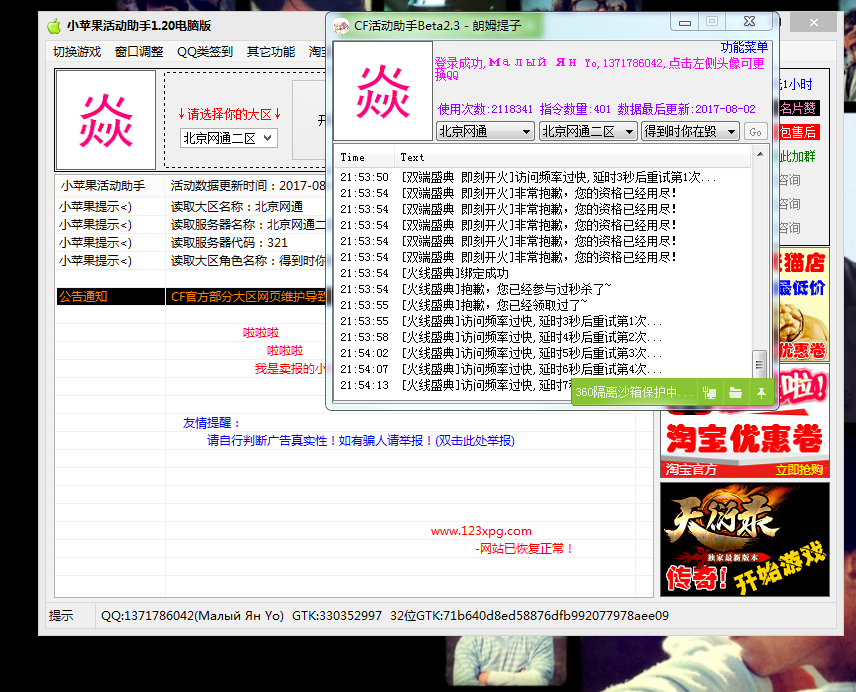Viewport: 856px width, 692px height.
Task: Select the 读取服务器代码：321 row
Action: (191, 243)
